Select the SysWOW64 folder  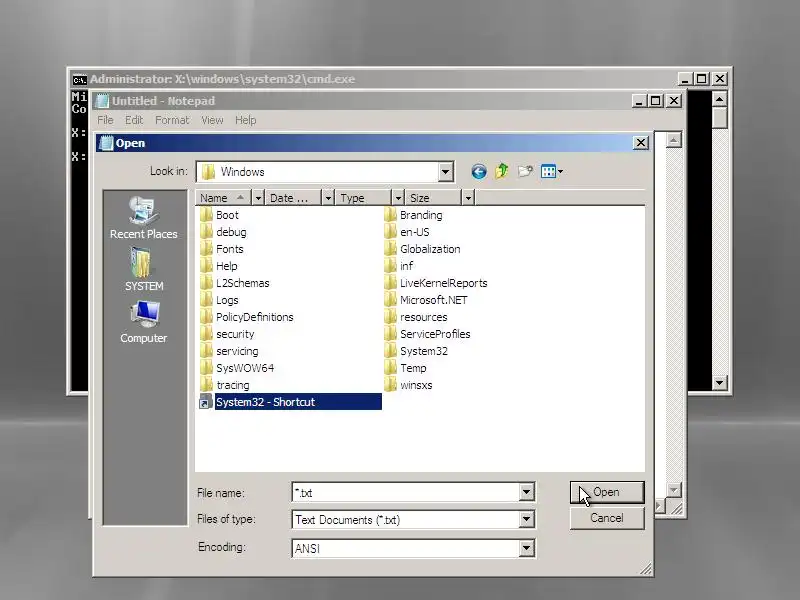pos(237,368)
